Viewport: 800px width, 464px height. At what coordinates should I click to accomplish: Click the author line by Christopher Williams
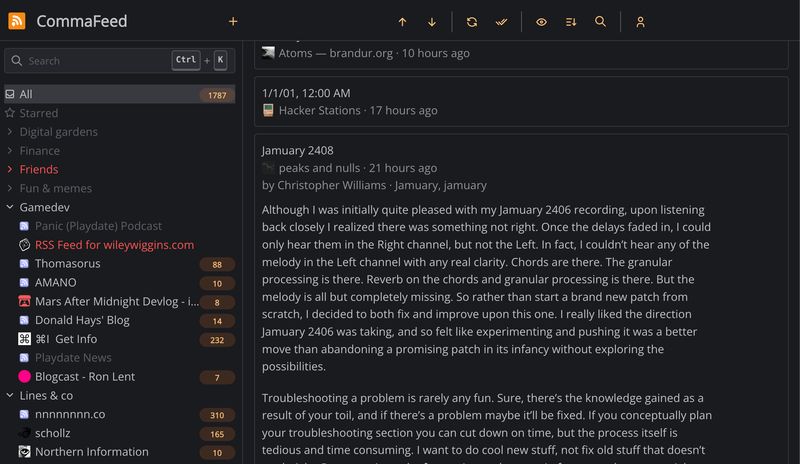click(324, 185)
